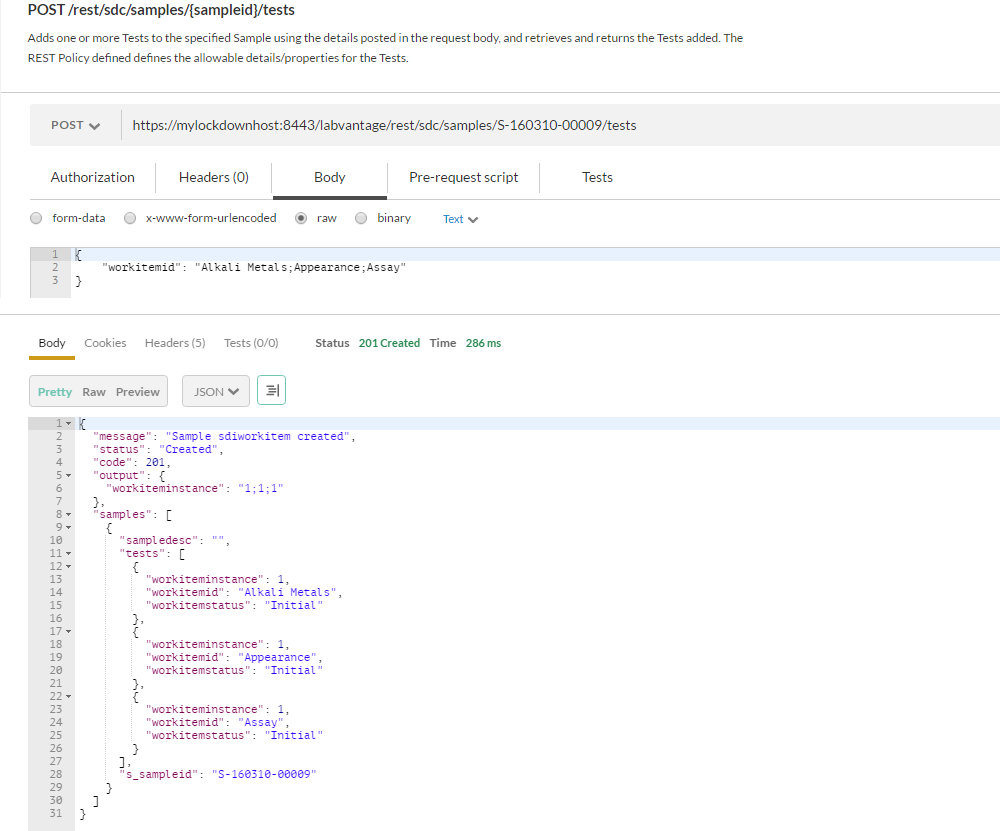Open the JSON response format dropdown
The image size is (1000, 831).
[x=216, y=391]
